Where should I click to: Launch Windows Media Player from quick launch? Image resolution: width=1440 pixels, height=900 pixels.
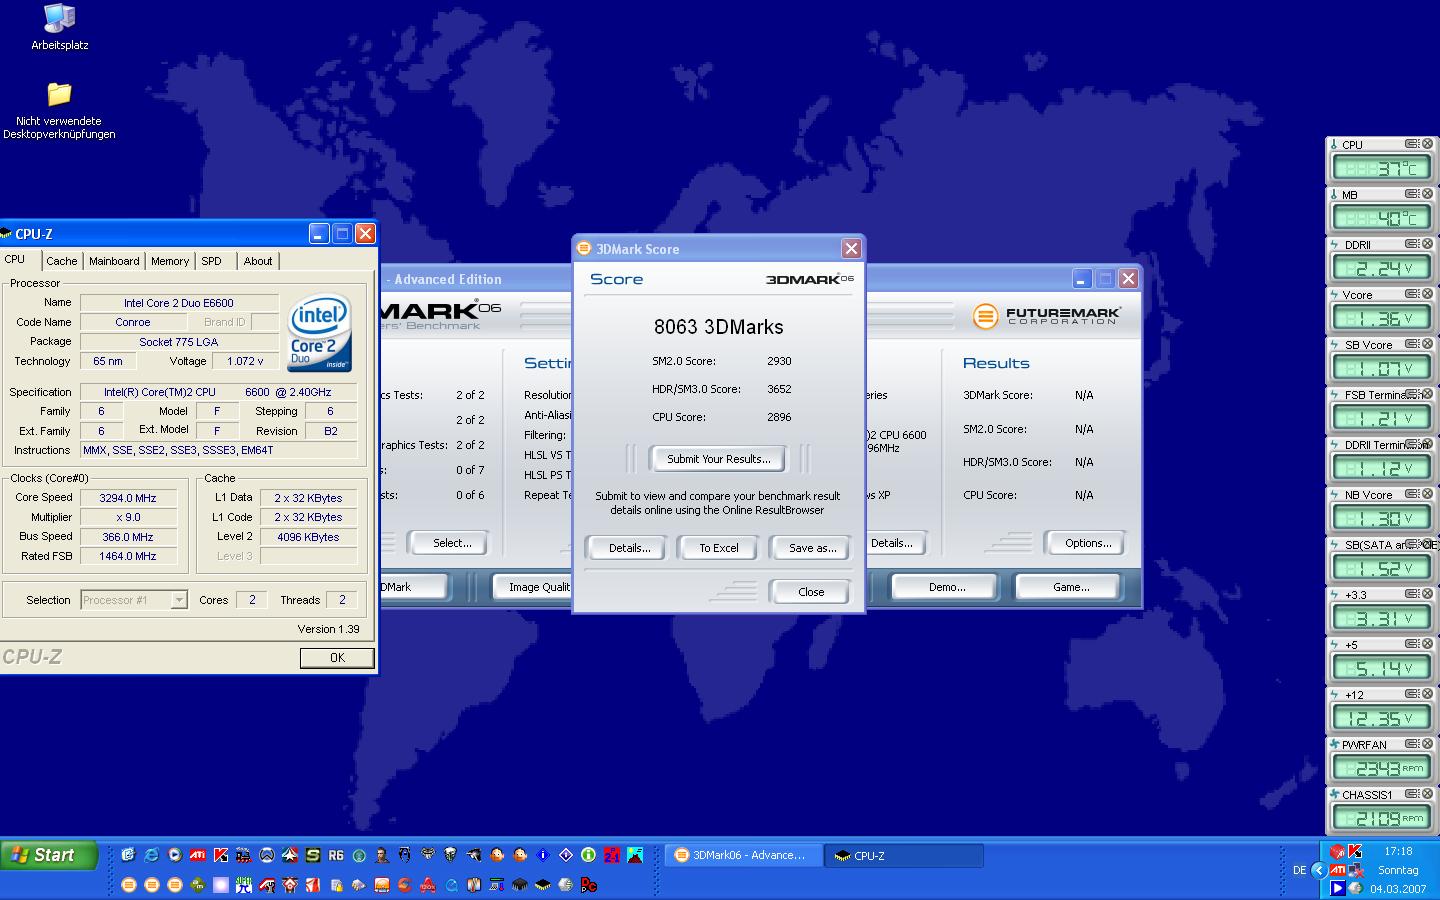click(174, 855)
